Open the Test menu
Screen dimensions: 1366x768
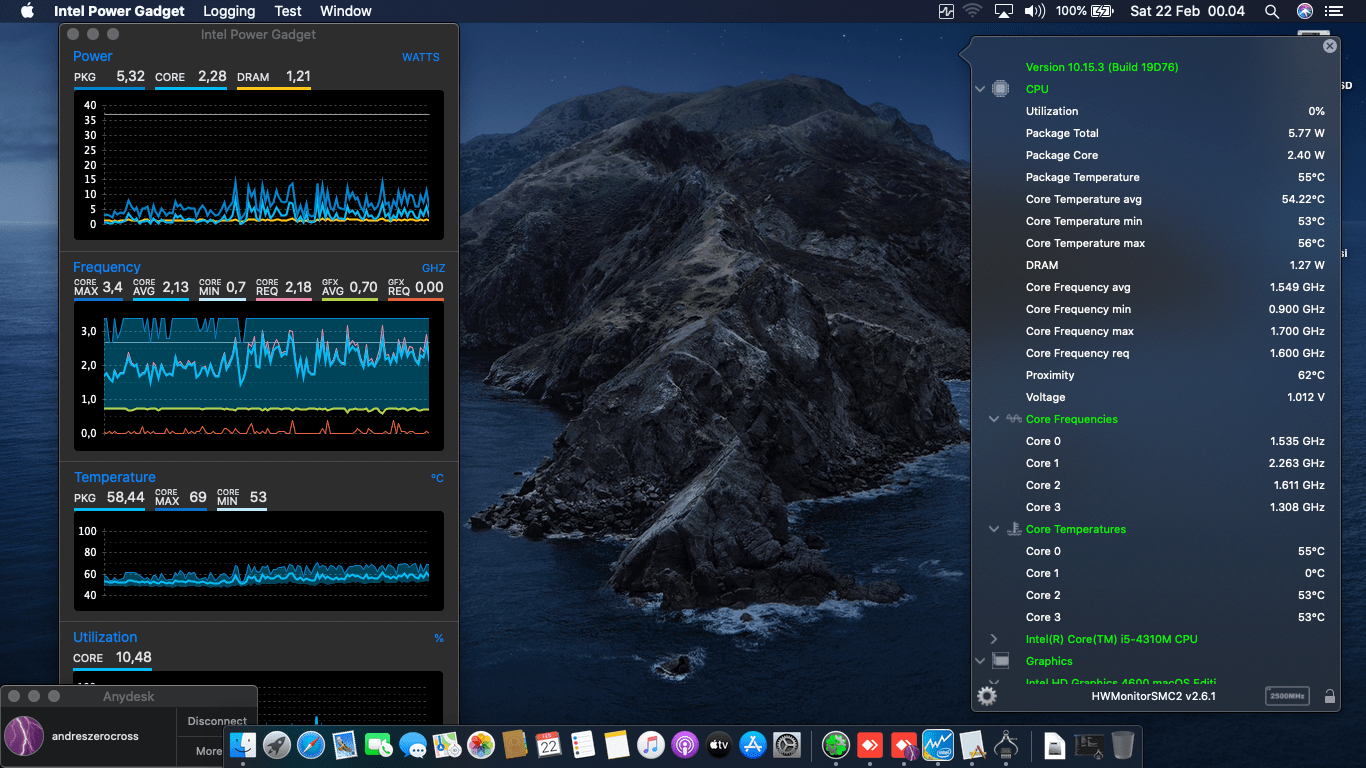(288, 11)
